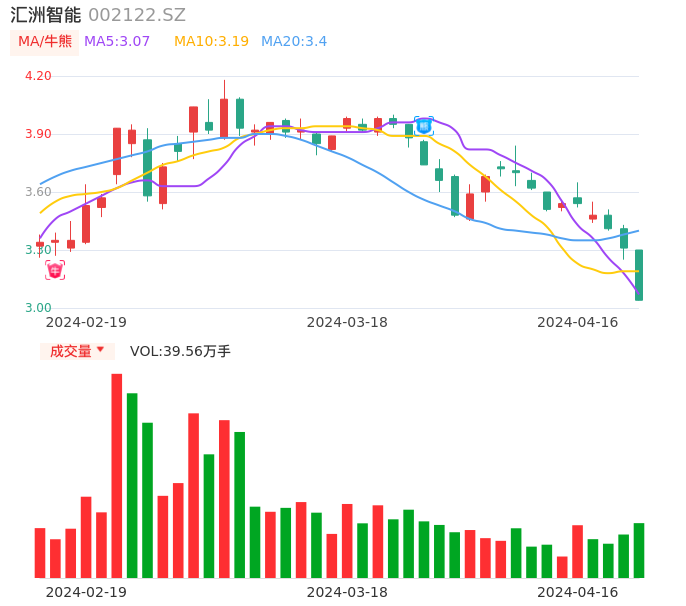Open the 成交量 indicator dropdown
686x606 pixels.
click(77, 351)
